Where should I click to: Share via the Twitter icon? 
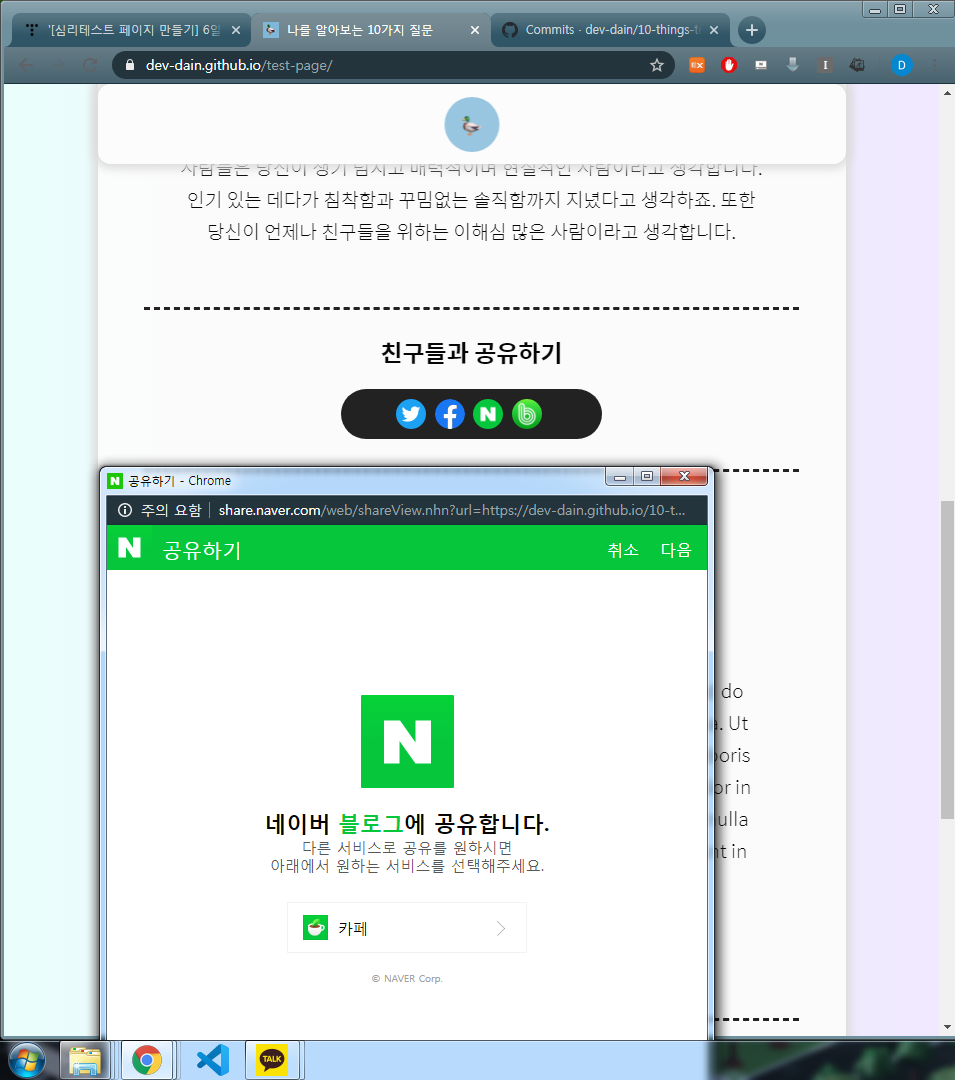[x=411, y=414]
